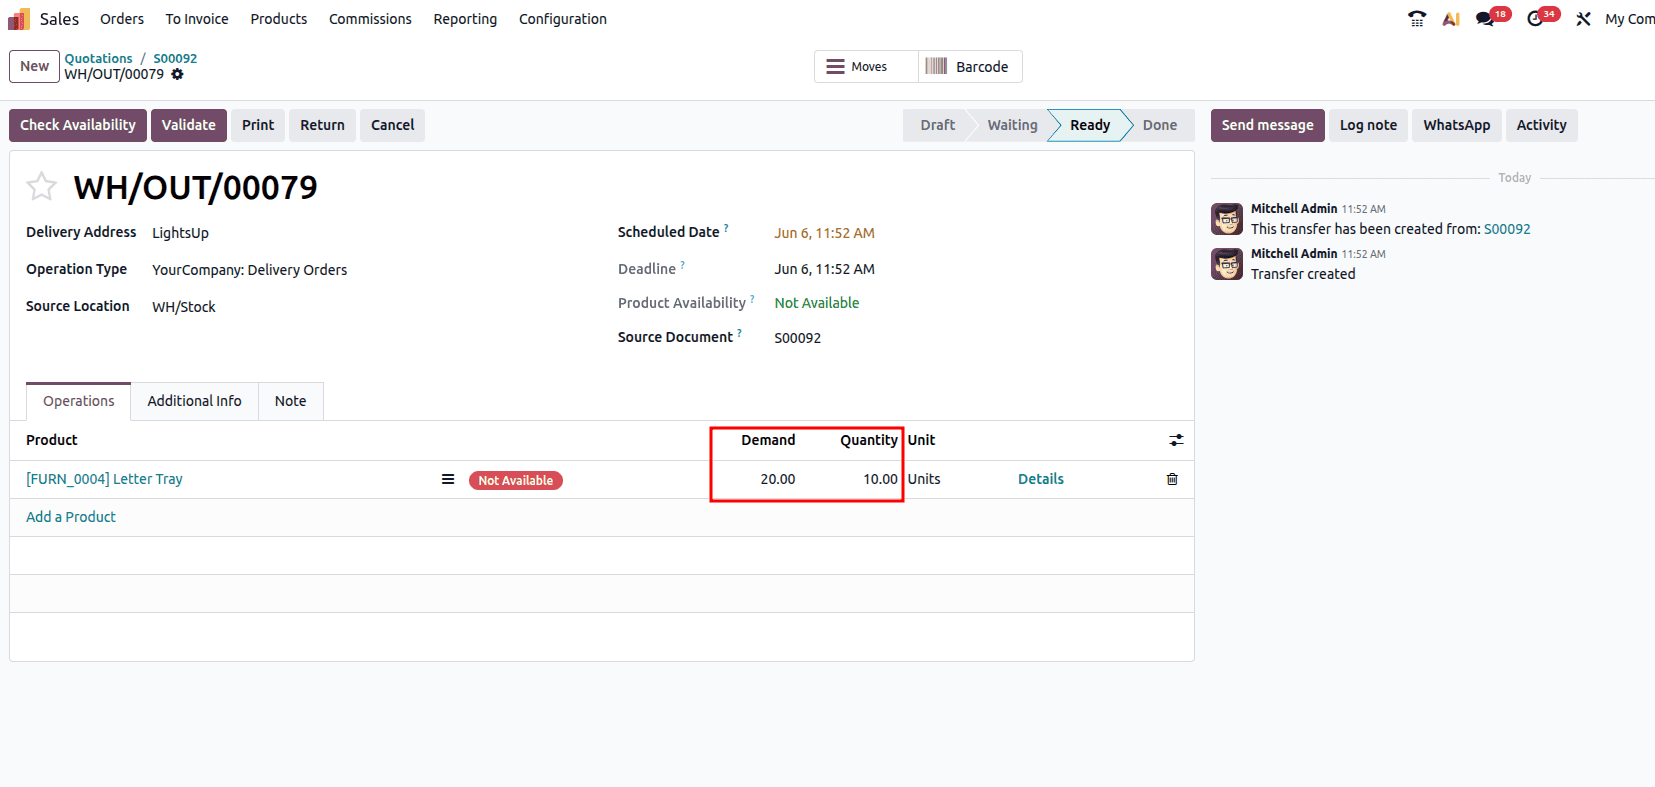Open the Orders menu

coord(122,19)
